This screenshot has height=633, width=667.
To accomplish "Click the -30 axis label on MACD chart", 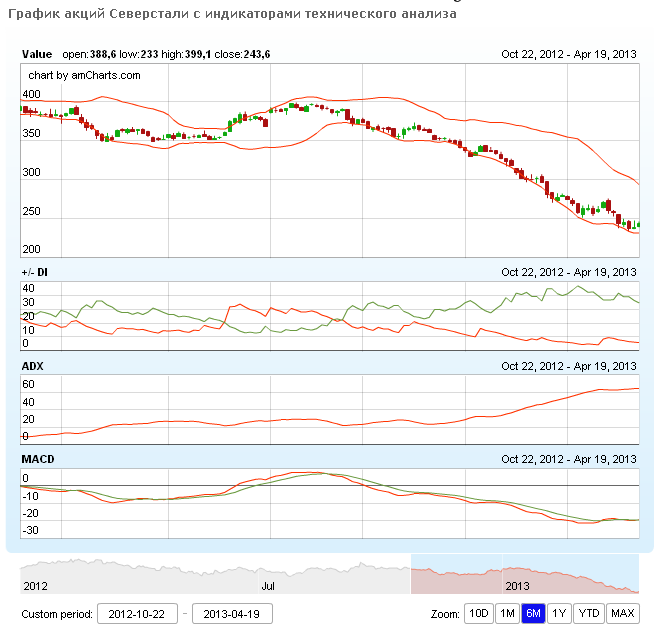I will [30, 530].
